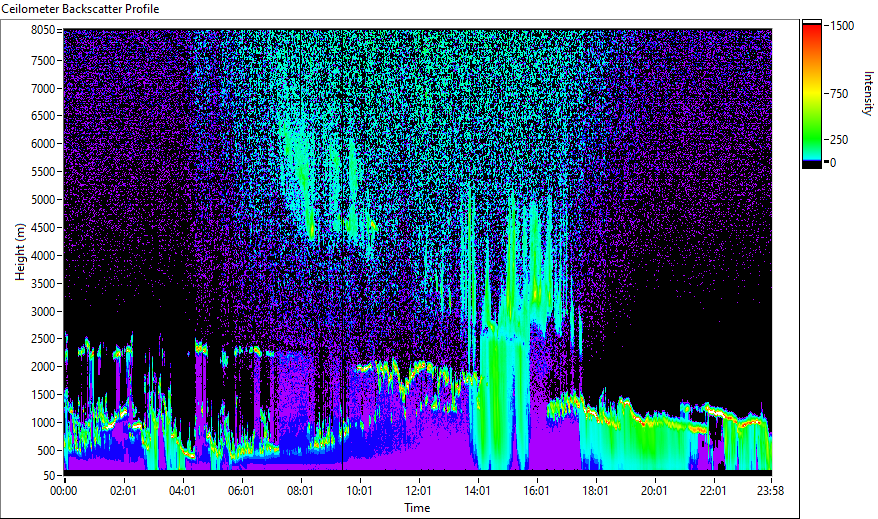Screen dimensions: 878x519
Task: Select the 250 intensity scale label
Action: pyautogui.click(x=839, y=140)
